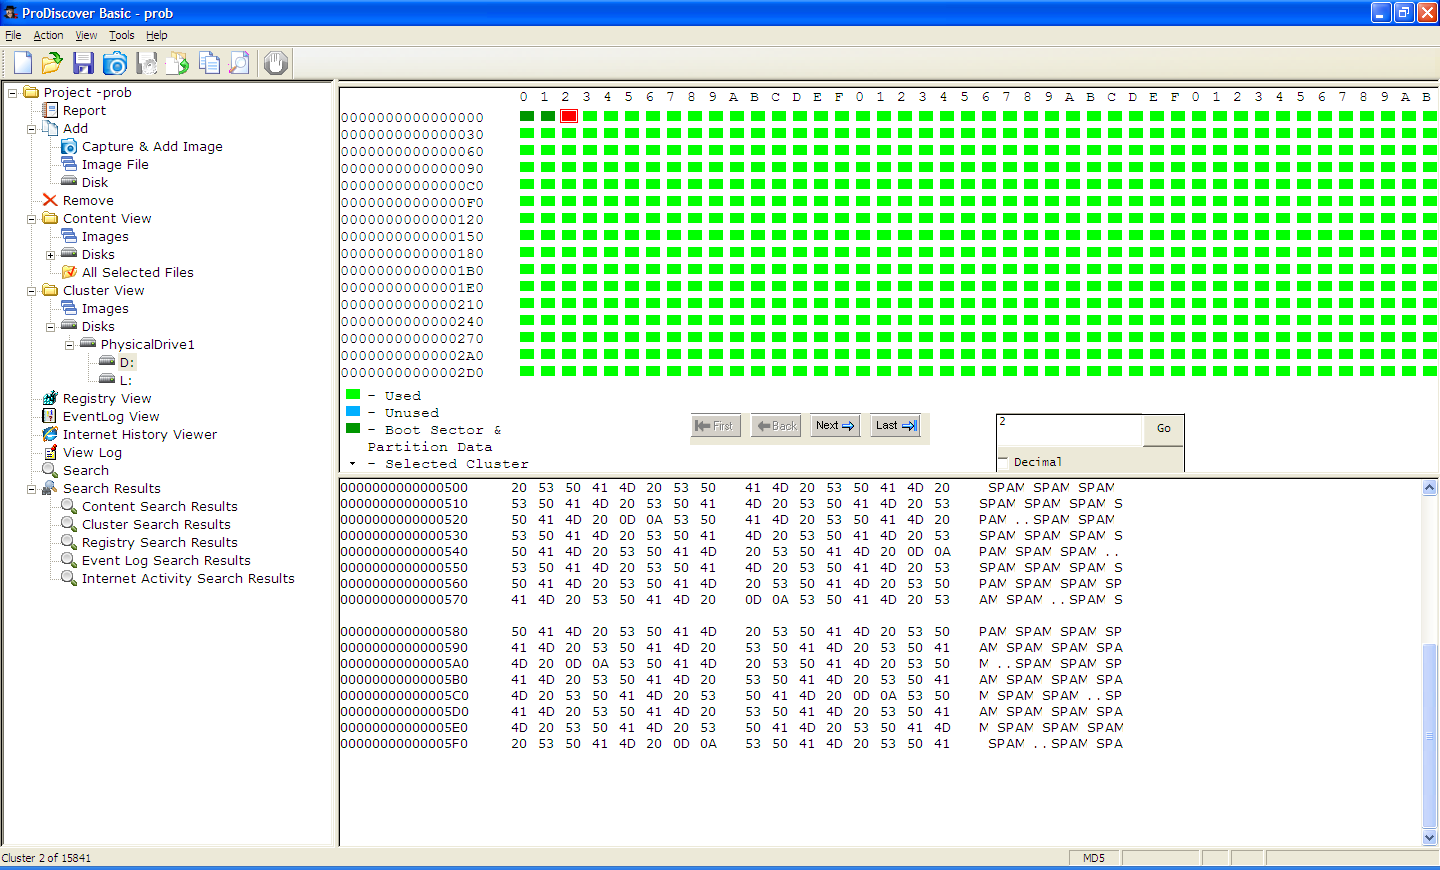1440x870 pixels.
Task: Click the stop hand toolbar icon
Action: click(x=276, y=63)
